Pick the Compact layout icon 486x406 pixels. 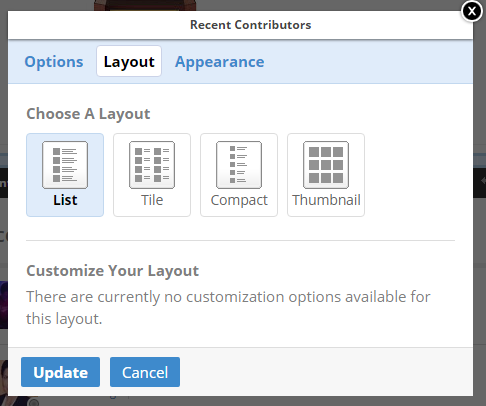pos(239,165)
